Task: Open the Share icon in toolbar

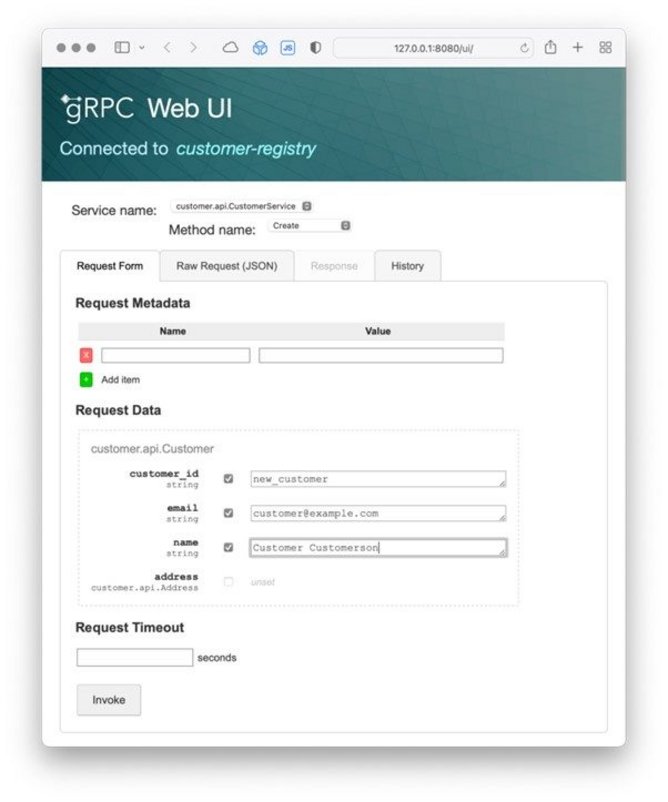Action: click(x=550, y=47)
